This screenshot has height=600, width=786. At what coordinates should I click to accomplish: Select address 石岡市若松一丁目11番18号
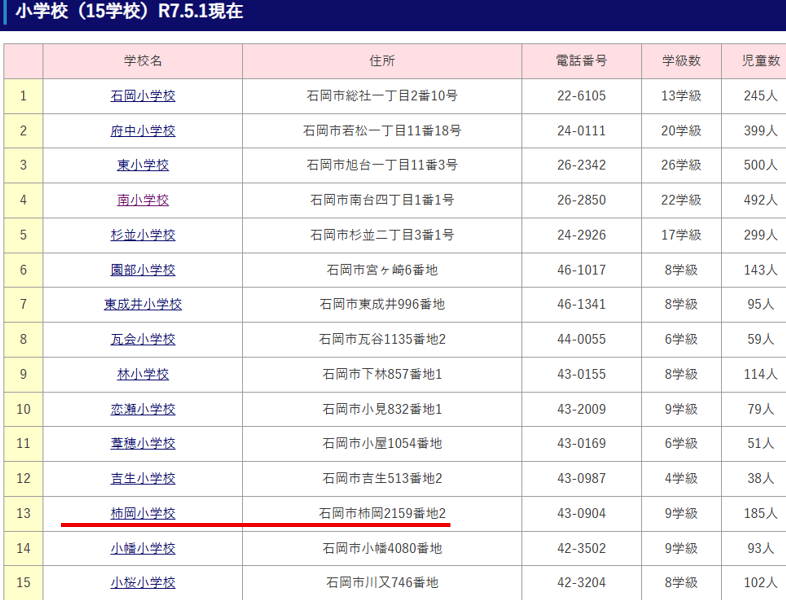tap(382, 131)
